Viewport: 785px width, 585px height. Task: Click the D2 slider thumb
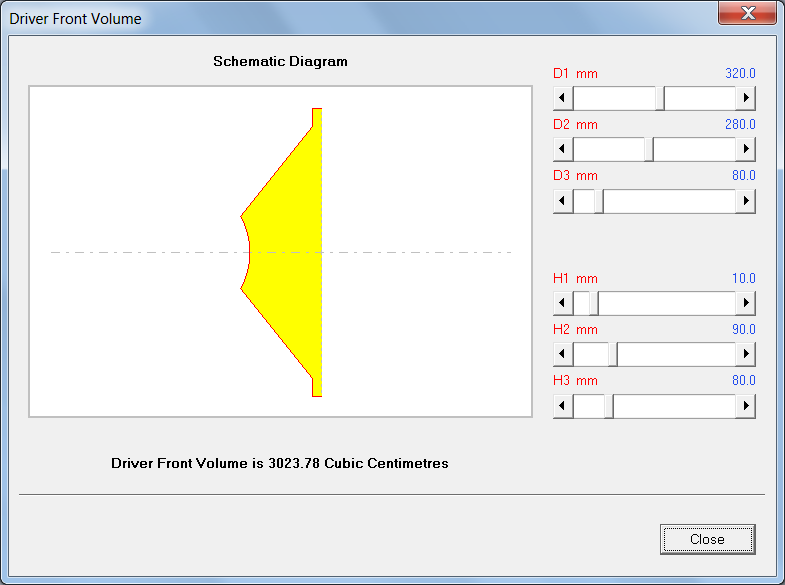click(x=648, y=149)
